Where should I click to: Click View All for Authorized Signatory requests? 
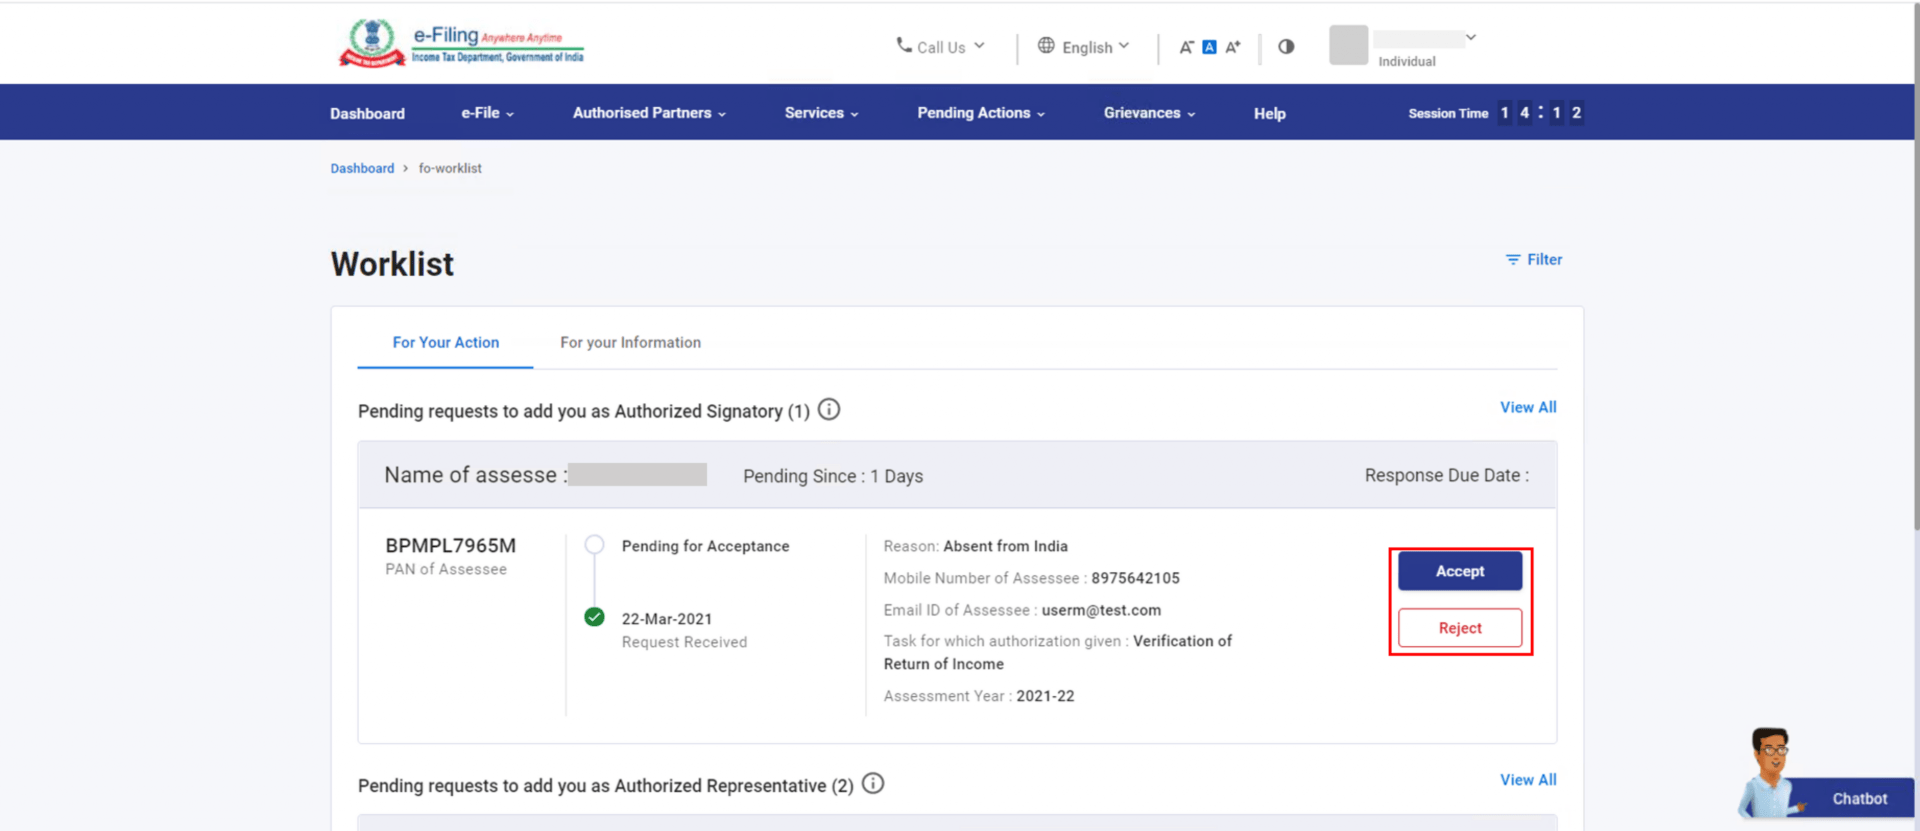[1528, 408]
